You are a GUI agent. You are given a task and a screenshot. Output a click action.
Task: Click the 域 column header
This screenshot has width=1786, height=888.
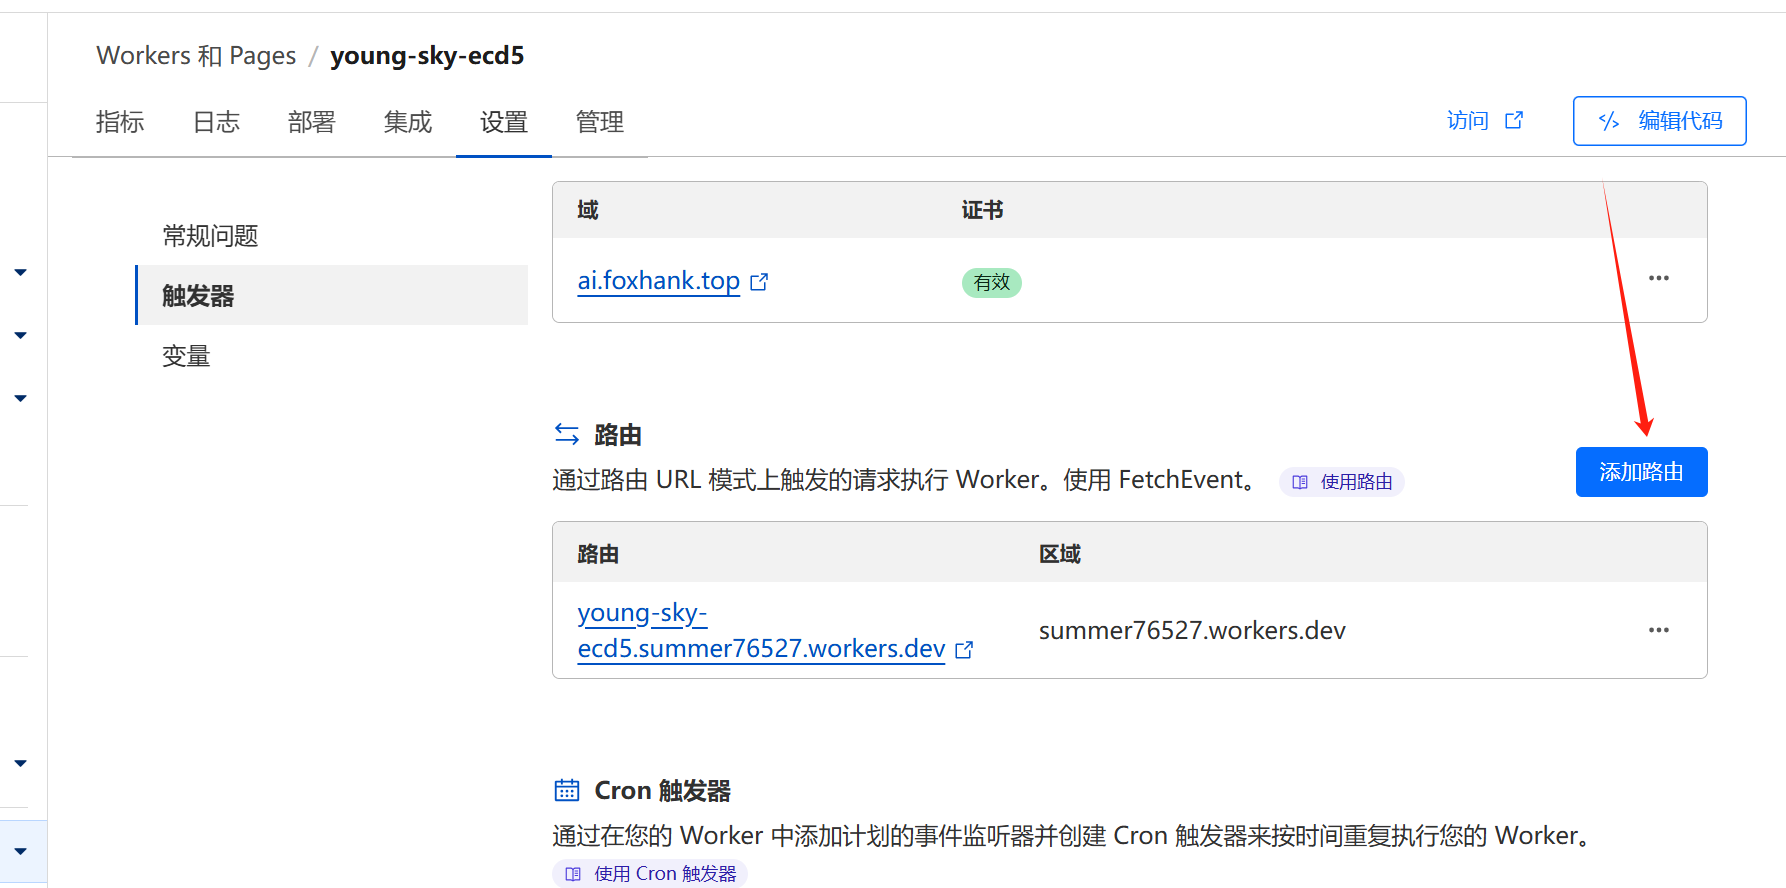click(x=588, y=210)
